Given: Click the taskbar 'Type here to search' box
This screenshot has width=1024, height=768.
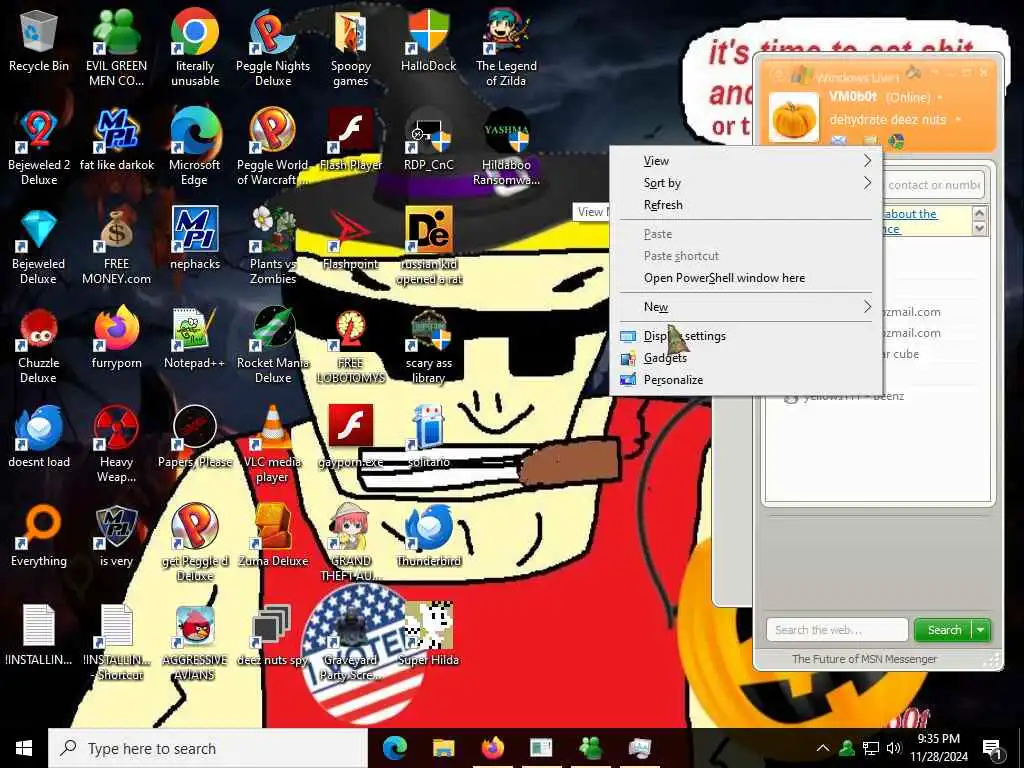Looking at the screenshot, I should tap(208, 748).
